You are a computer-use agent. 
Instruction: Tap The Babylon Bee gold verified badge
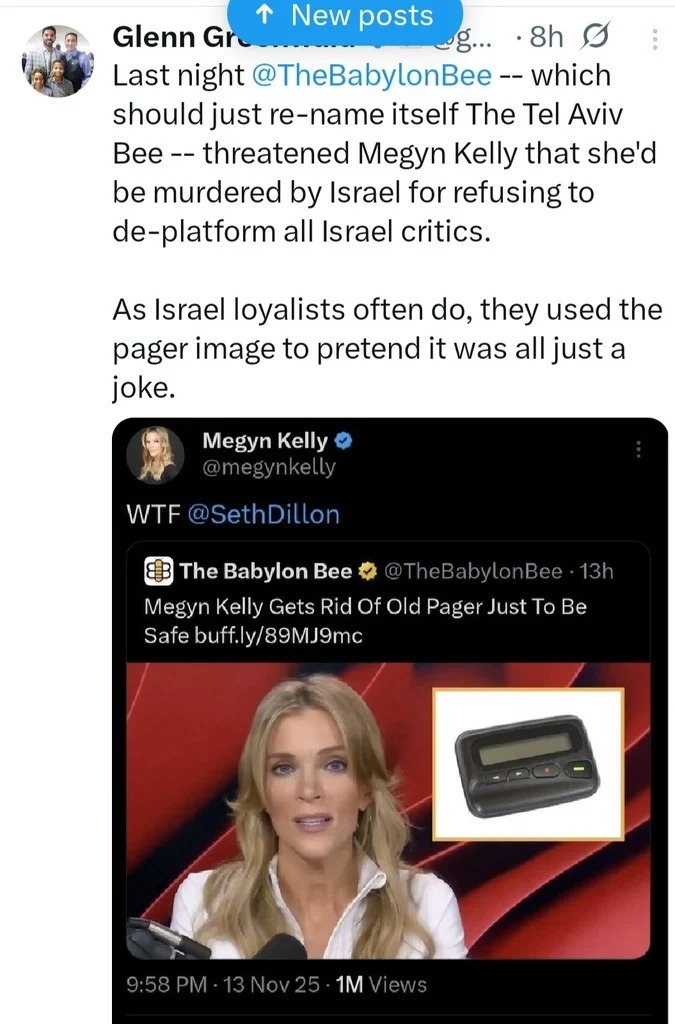click(367, 571)
